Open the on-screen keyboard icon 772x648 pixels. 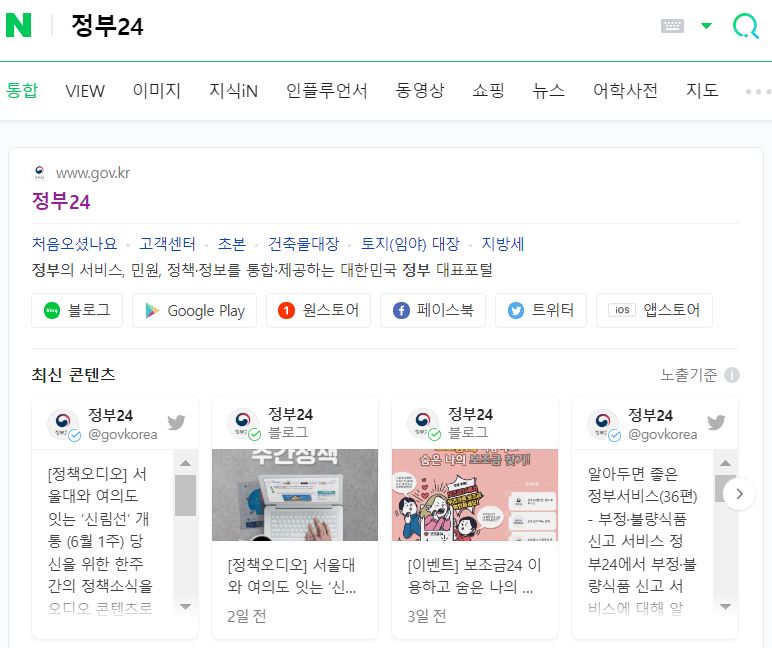tap(672, 26)
